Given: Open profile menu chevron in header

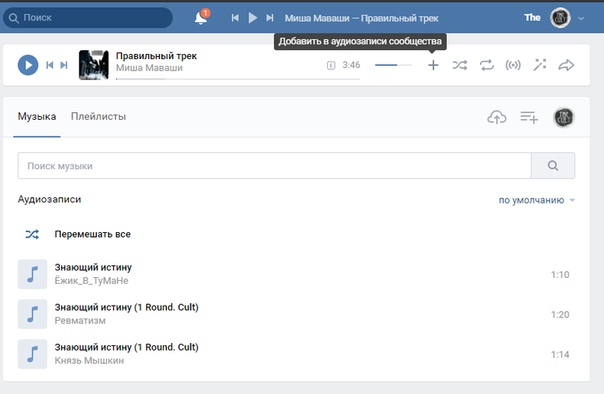Looking at the screenshot, I should (x=581, y=18).
